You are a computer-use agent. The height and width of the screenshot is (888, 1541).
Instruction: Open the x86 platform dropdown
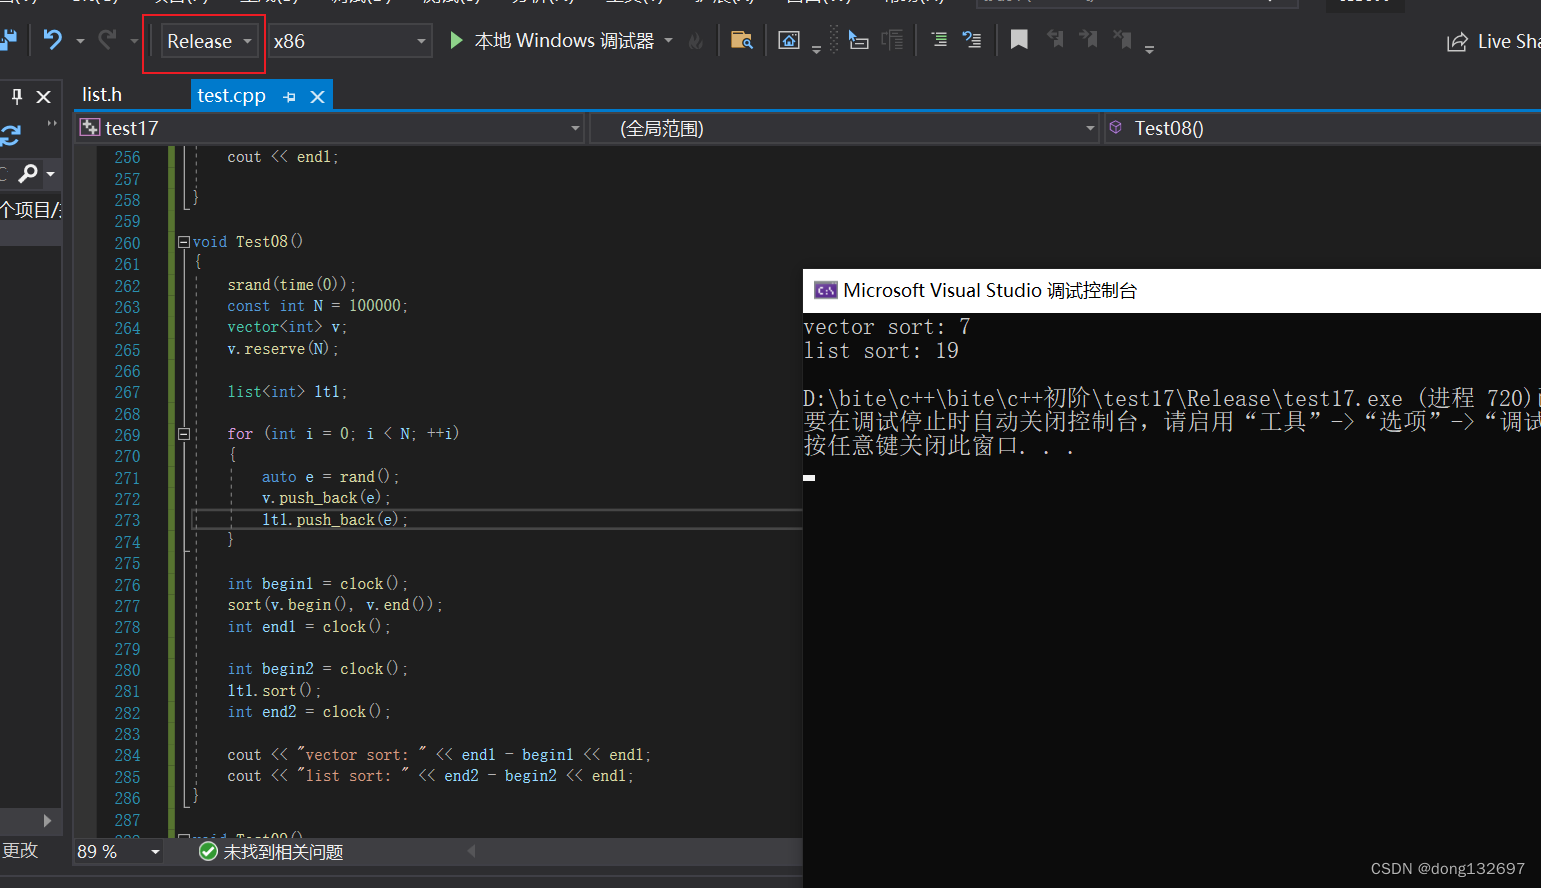(350, 41)
